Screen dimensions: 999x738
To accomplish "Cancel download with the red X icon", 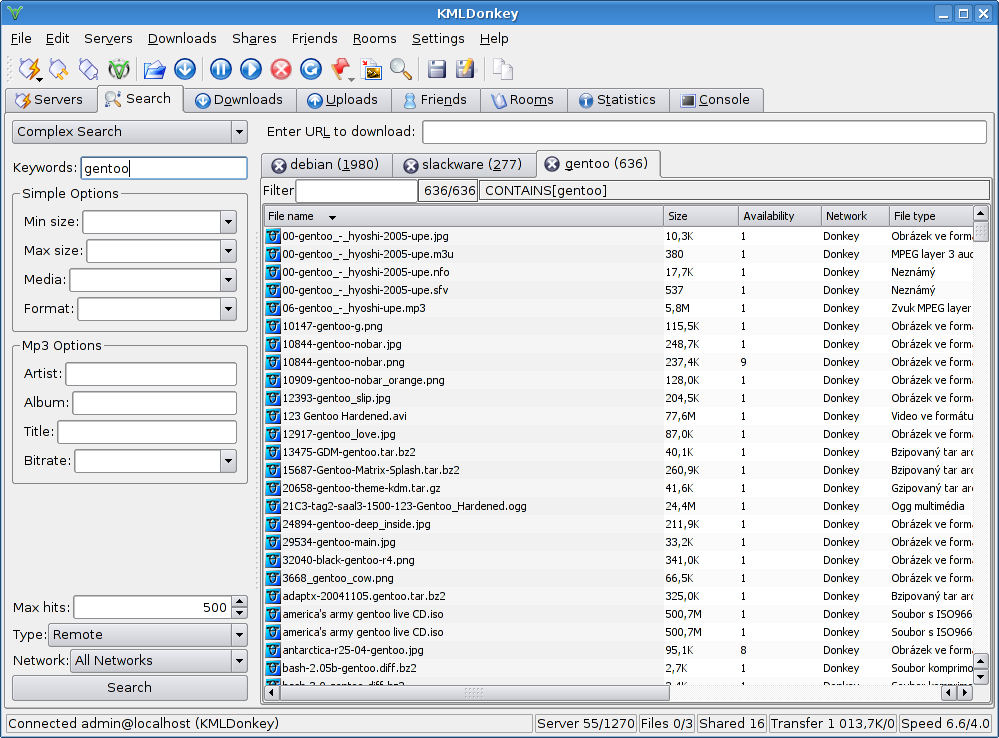I will (280, 69).
